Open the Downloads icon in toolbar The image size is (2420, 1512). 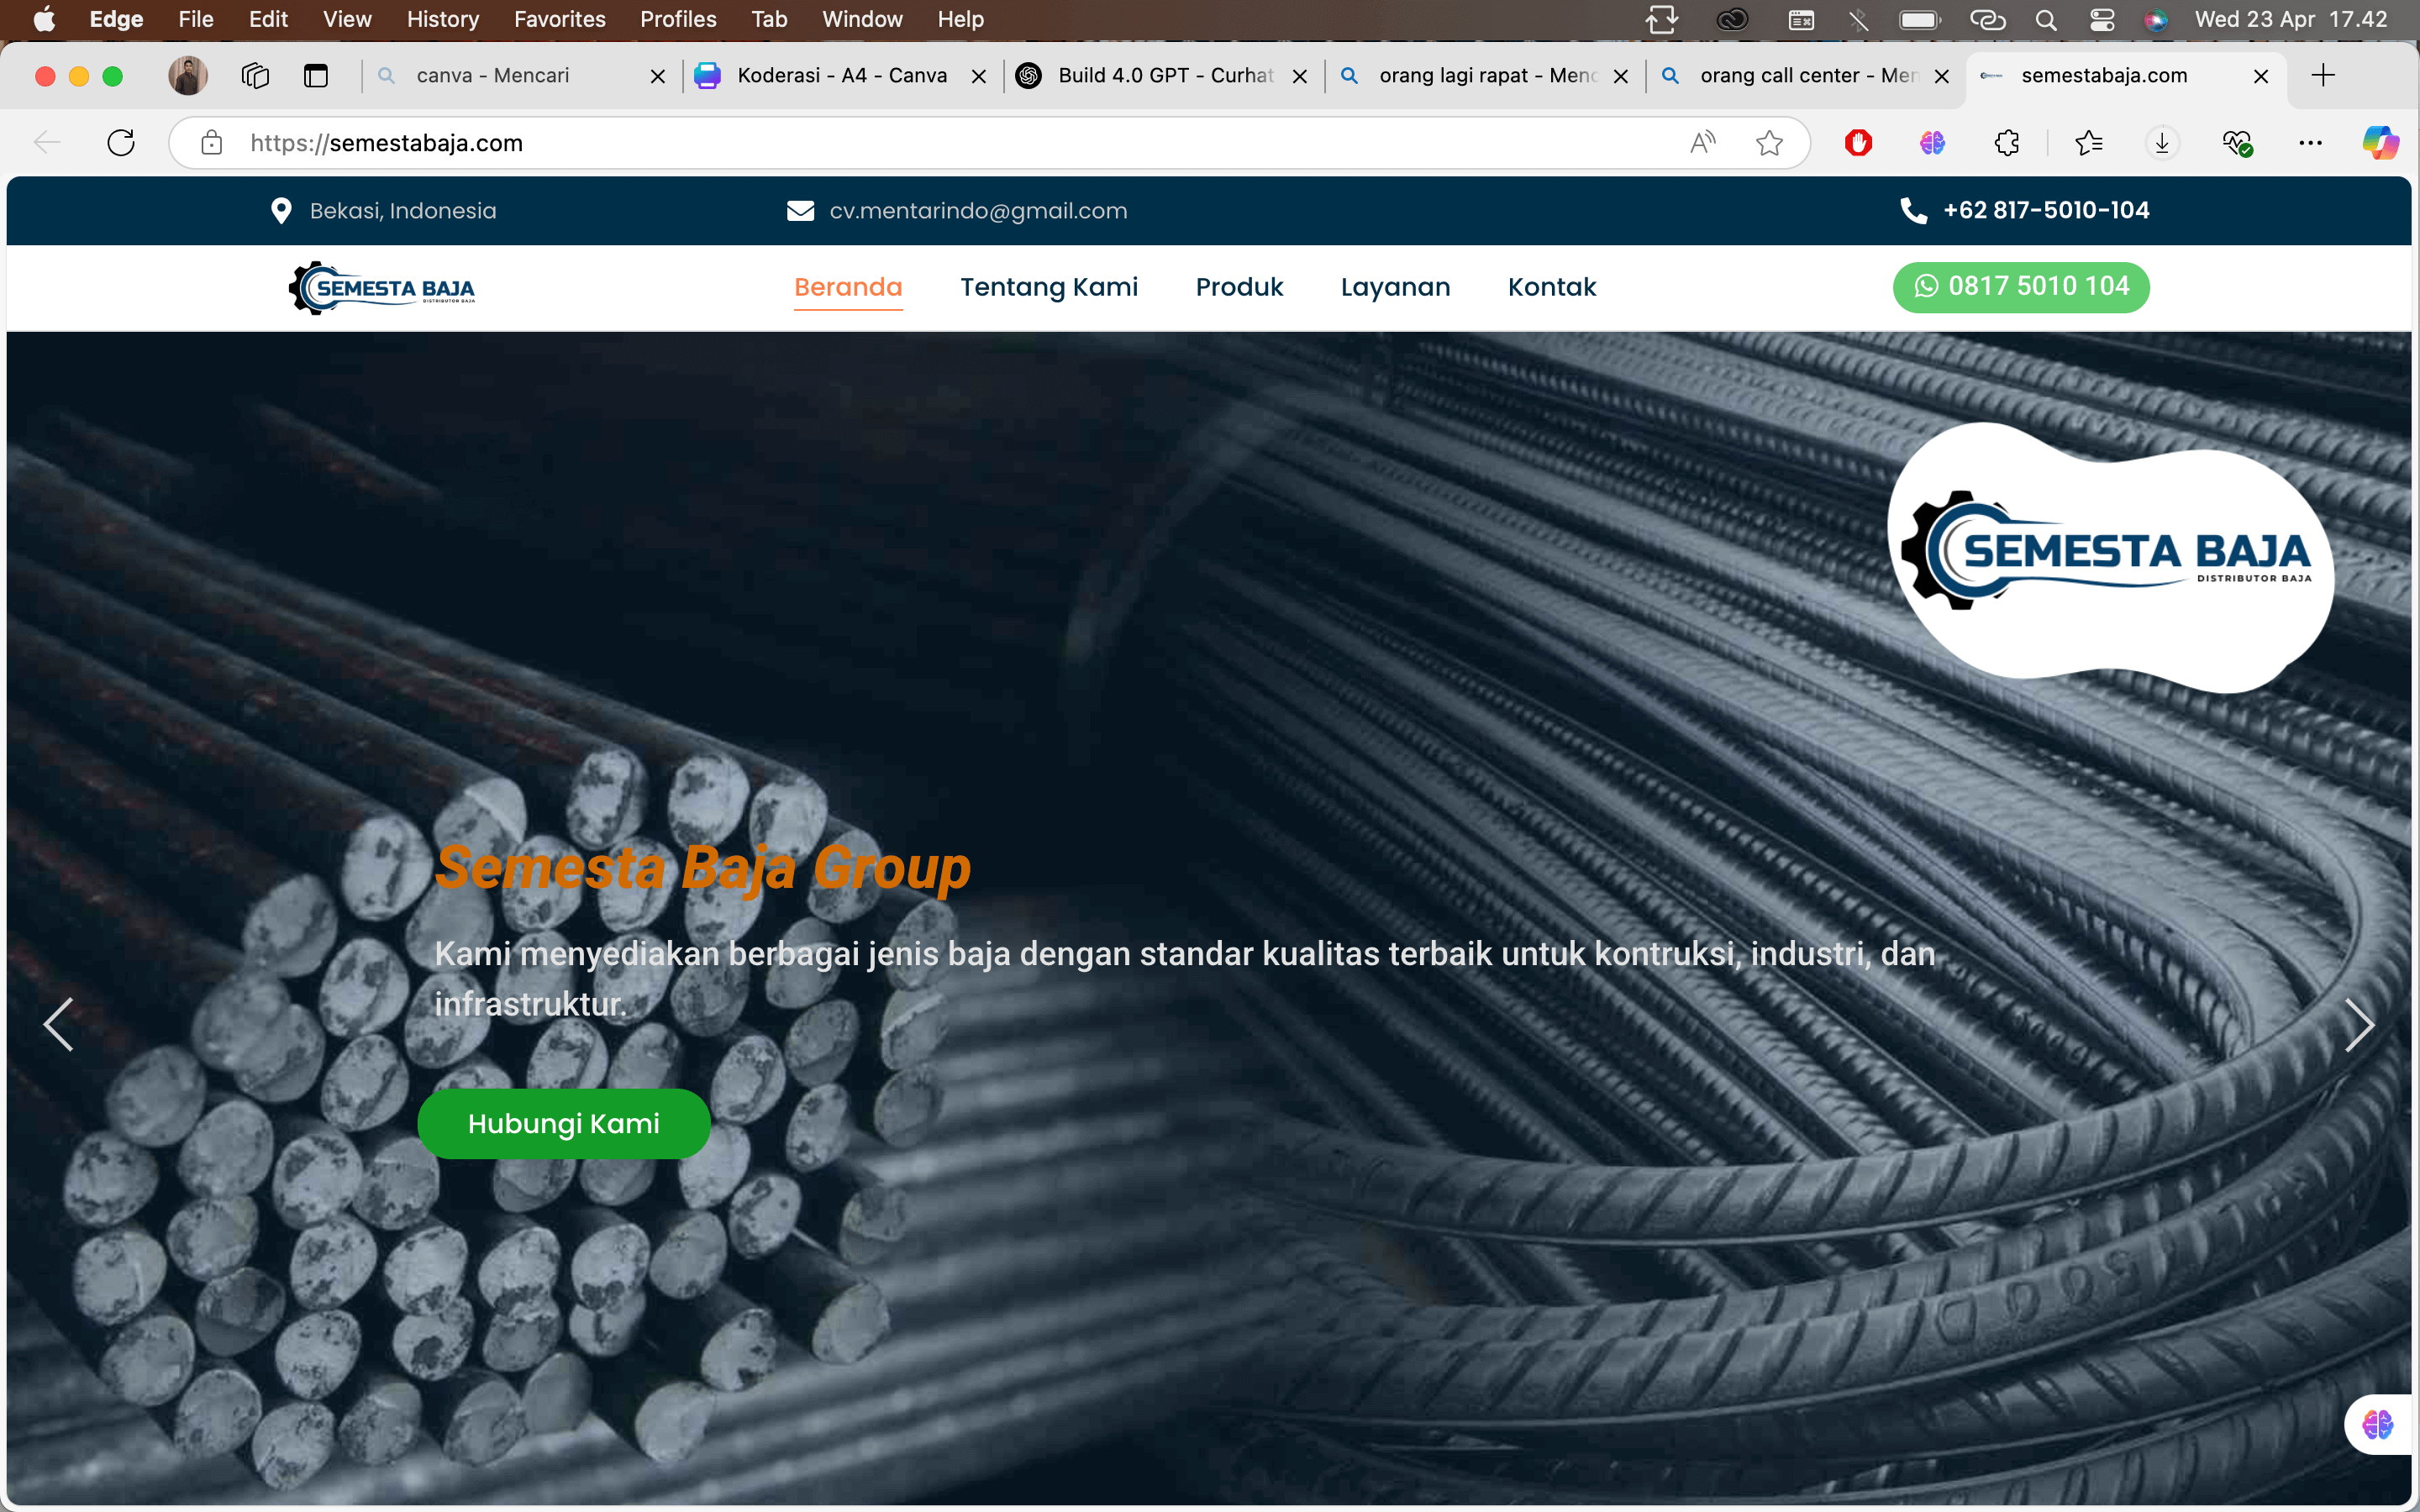click(x=2161, y=143)
